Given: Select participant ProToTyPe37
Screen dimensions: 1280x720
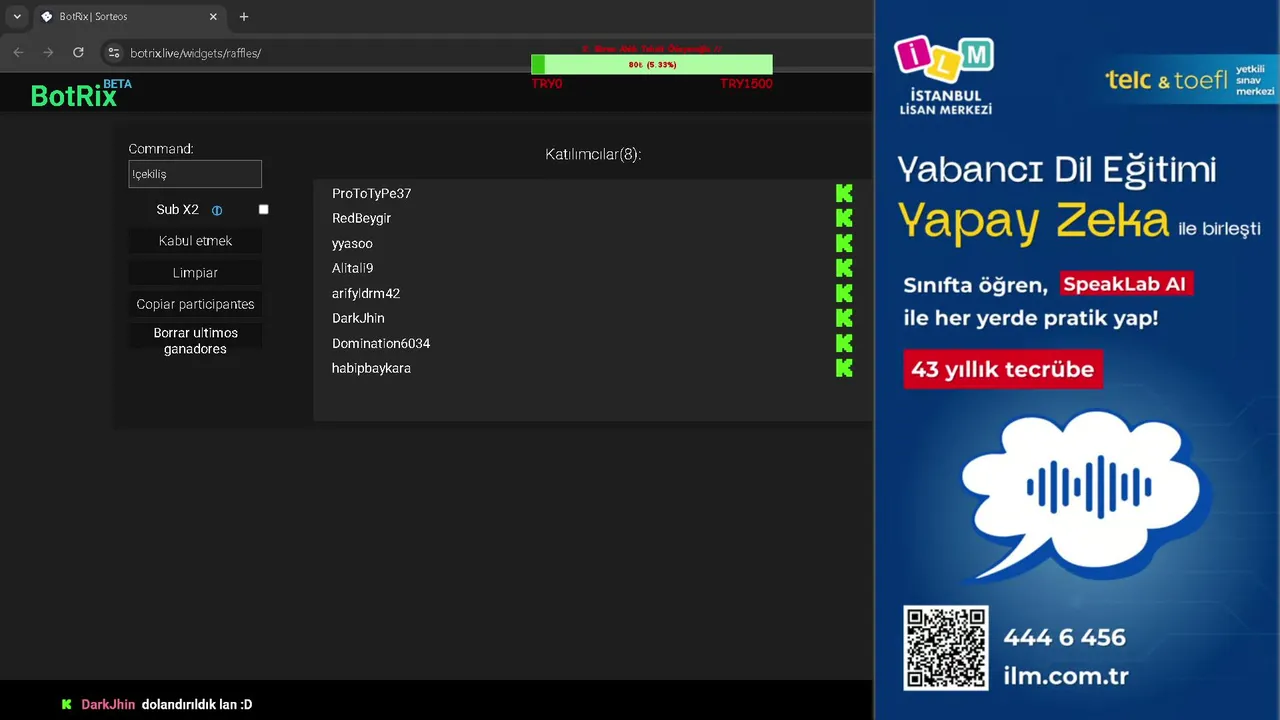Looking at the screenshot, I should (x=371, y=193).
